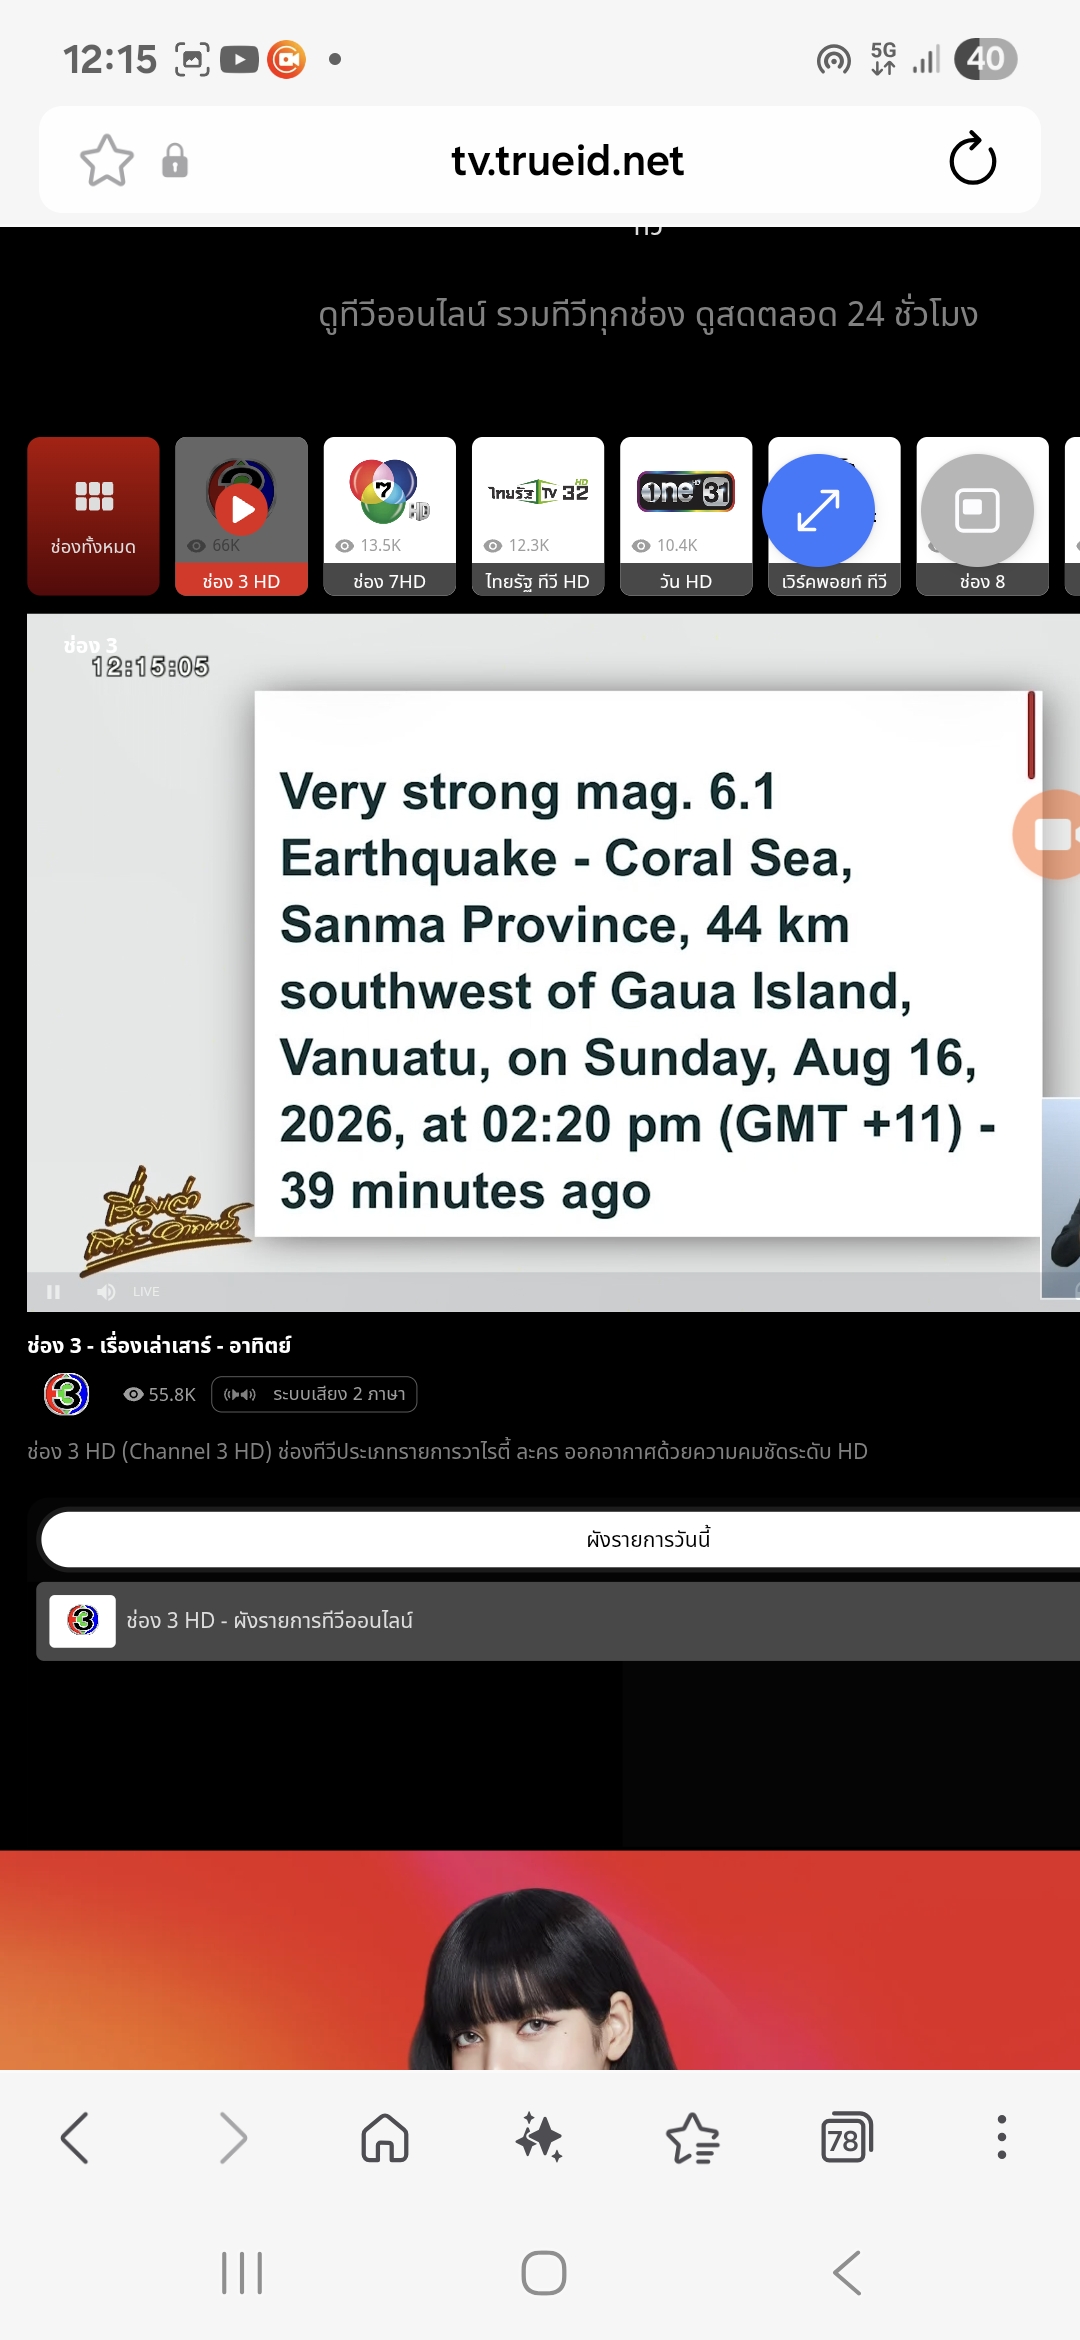Toggle dual-language audio system option
The height and width of the screenshot is (2340, 1080).
coord(314,1394)
